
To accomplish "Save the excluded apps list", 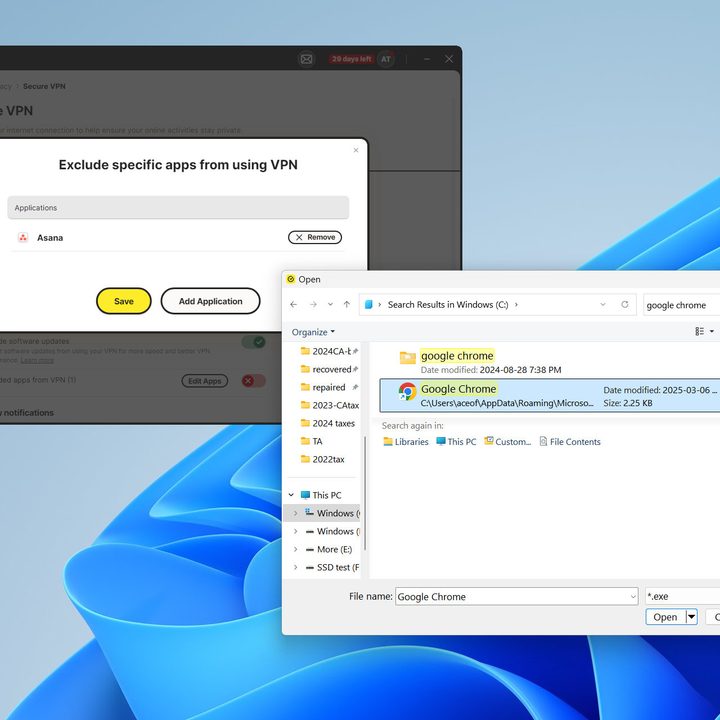I will point(124,301).
